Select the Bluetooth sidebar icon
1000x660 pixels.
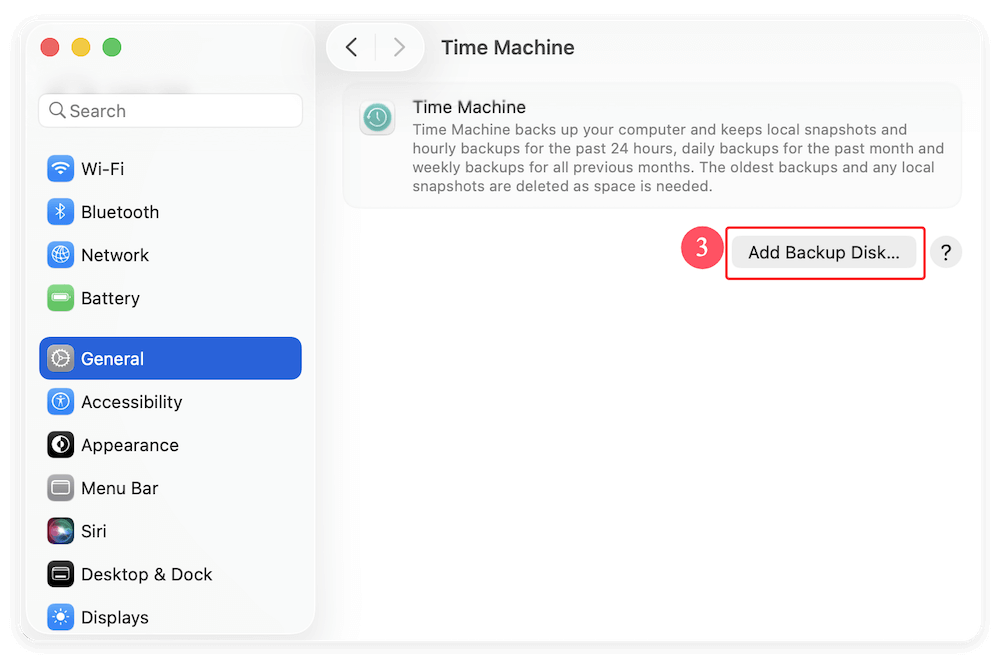coord(61,212)
